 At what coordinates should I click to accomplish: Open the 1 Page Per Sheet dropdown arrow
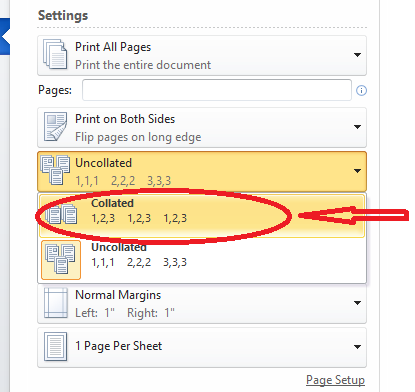click(357, 347)
